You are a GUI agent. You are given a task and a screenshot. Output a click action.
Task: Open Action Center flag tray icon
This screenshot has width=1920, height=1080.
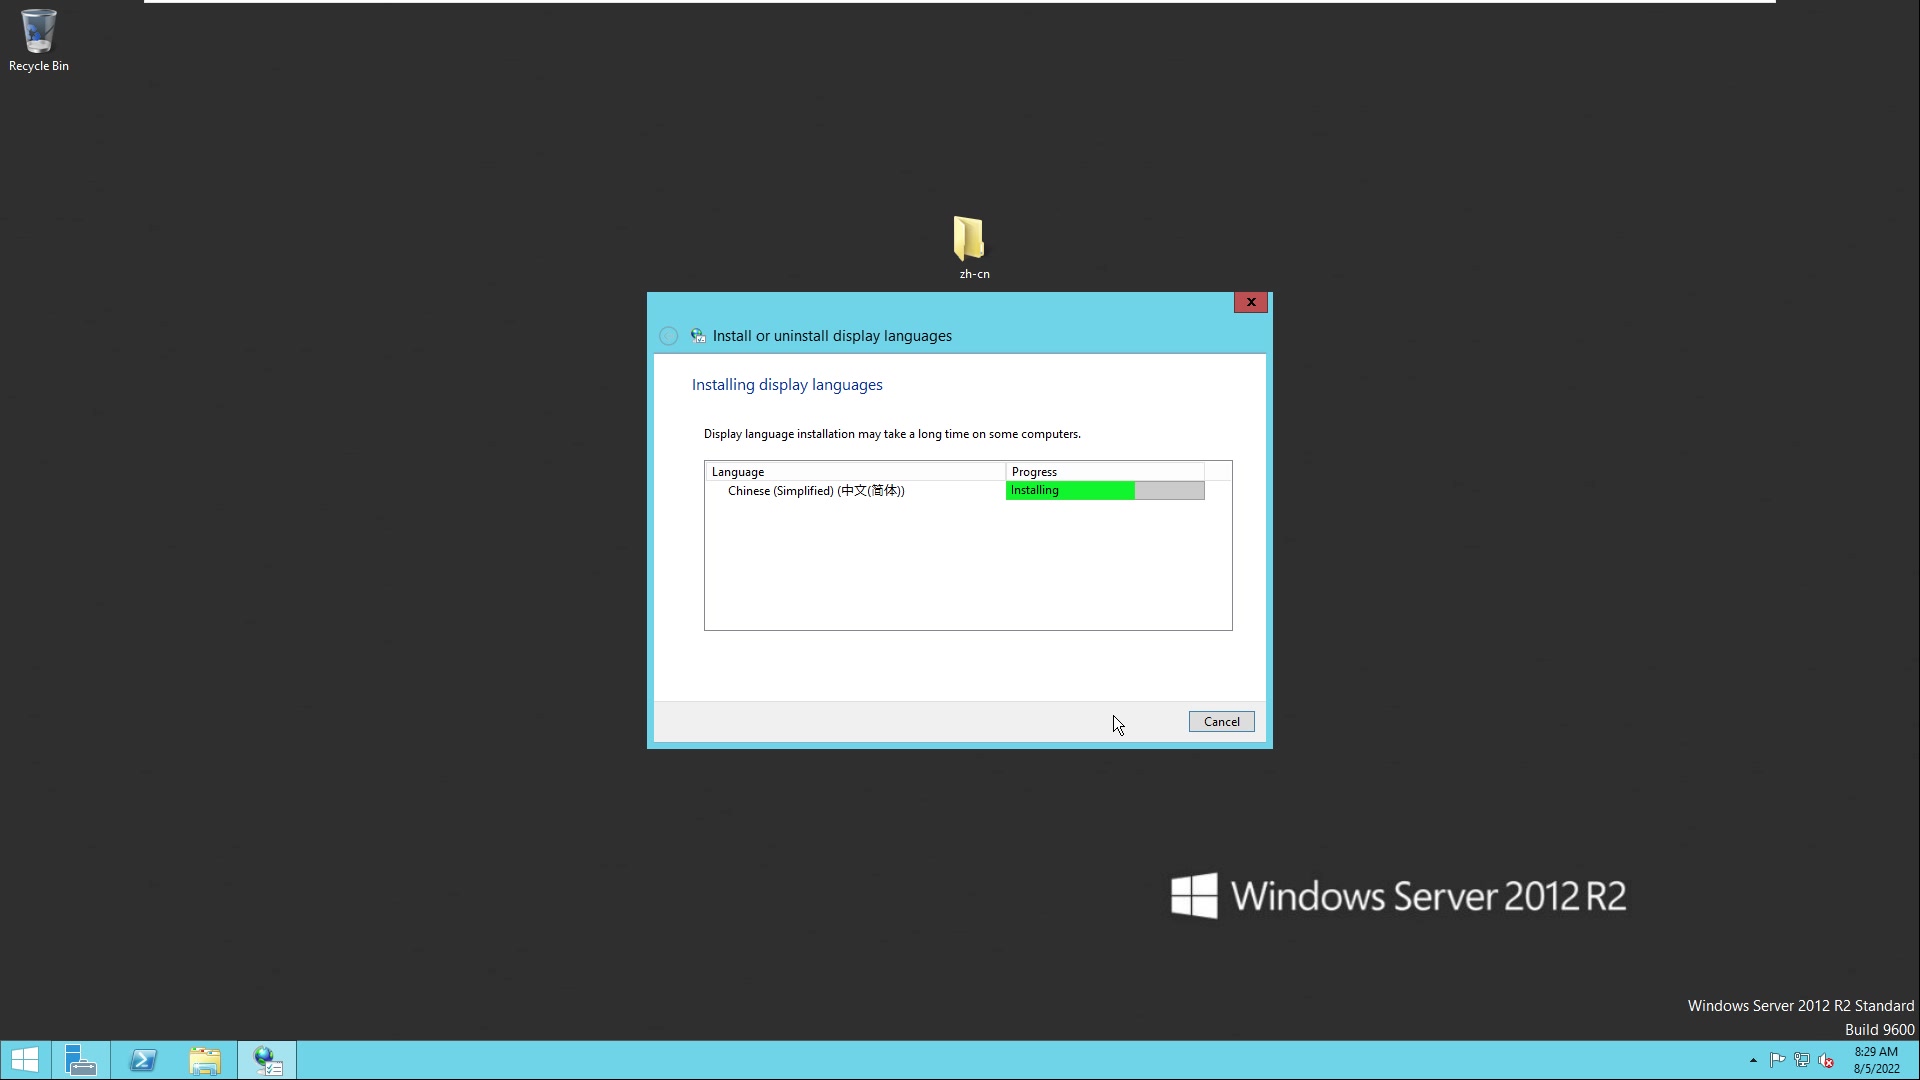point(1777,1060)
